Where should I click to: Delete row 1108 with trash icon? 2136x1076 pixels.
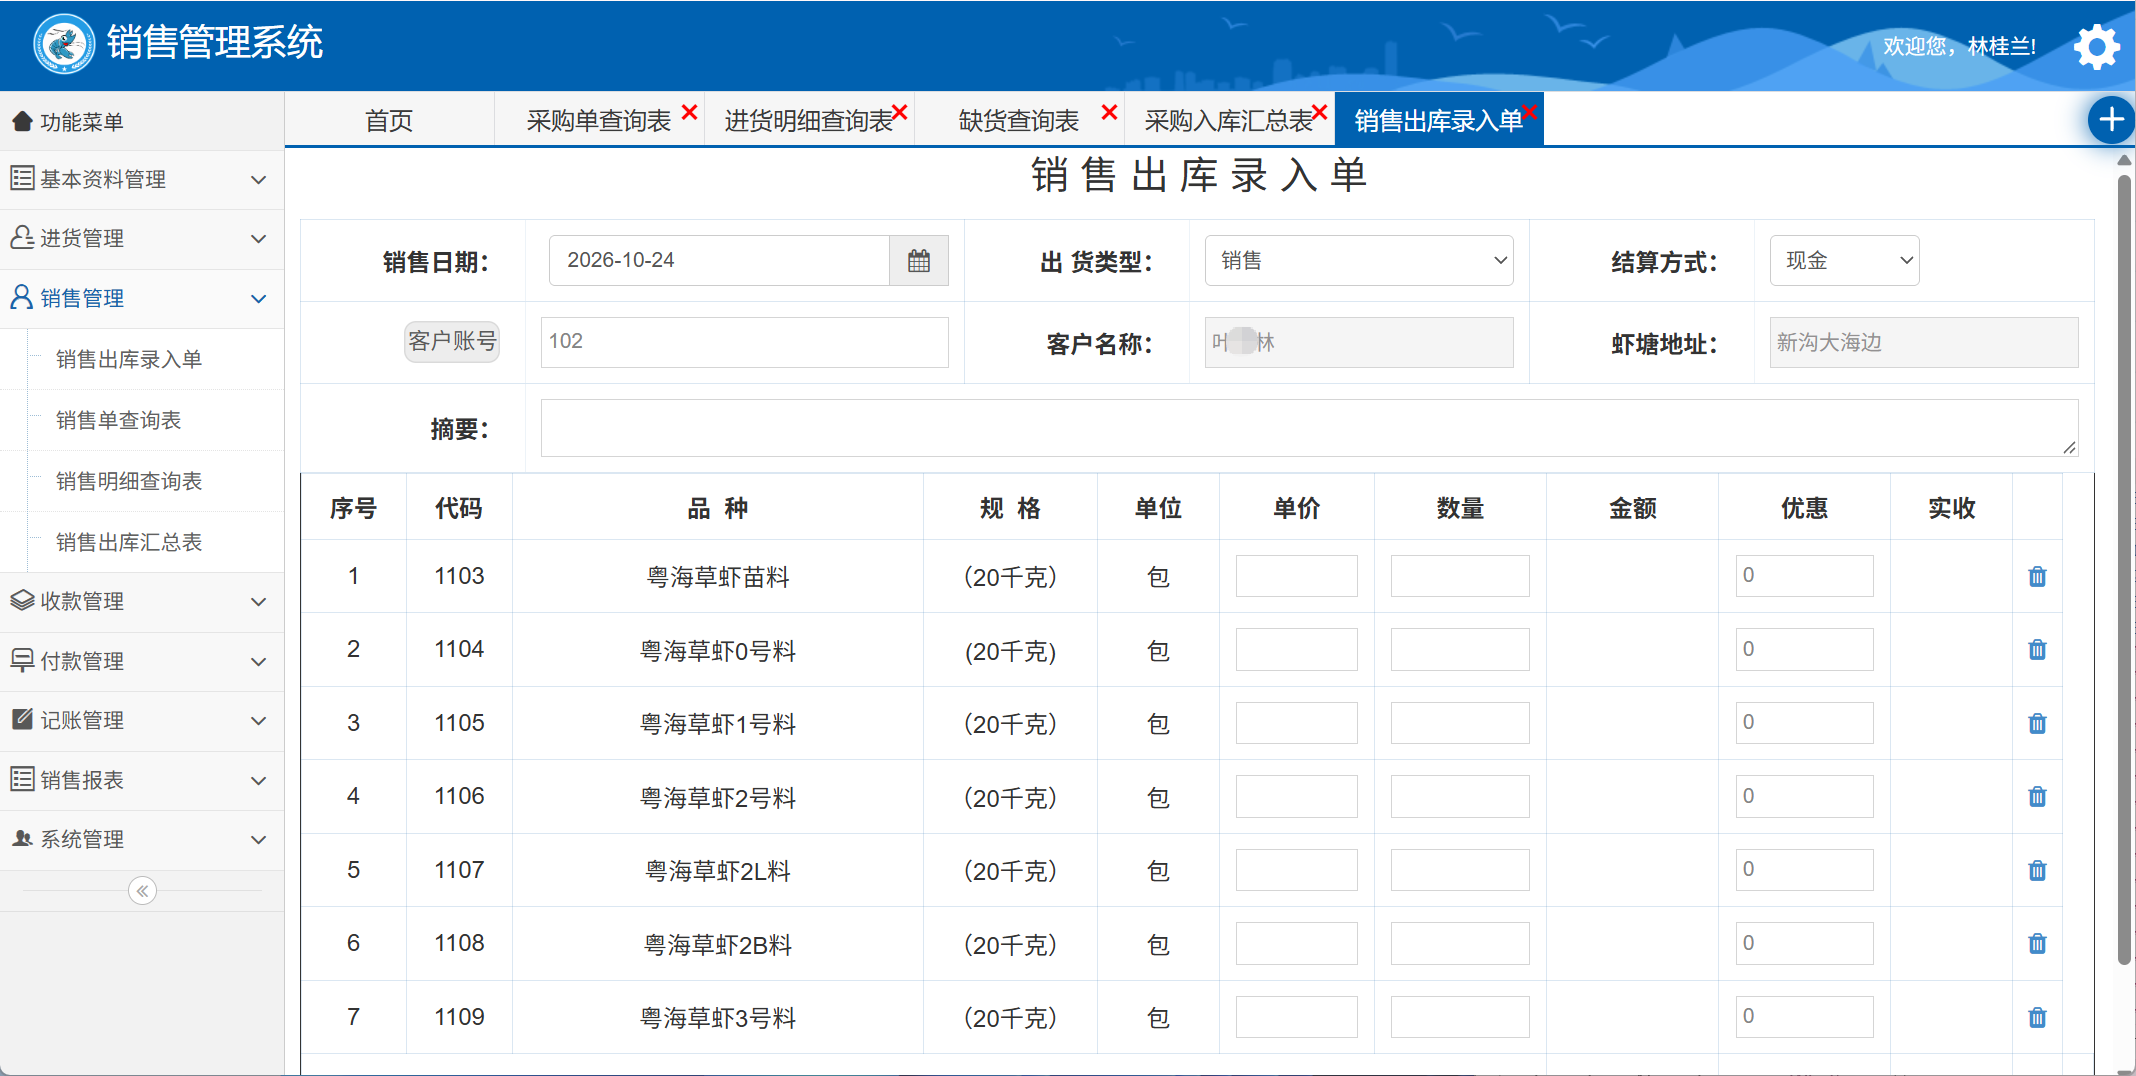coord(2037,944)
